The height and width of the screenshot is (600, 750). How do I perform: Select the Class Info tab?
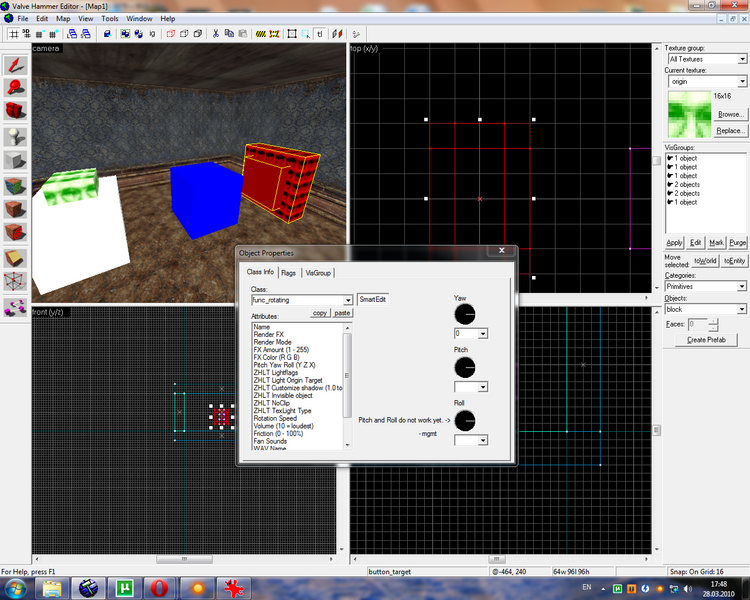click(x=260, y=272)
